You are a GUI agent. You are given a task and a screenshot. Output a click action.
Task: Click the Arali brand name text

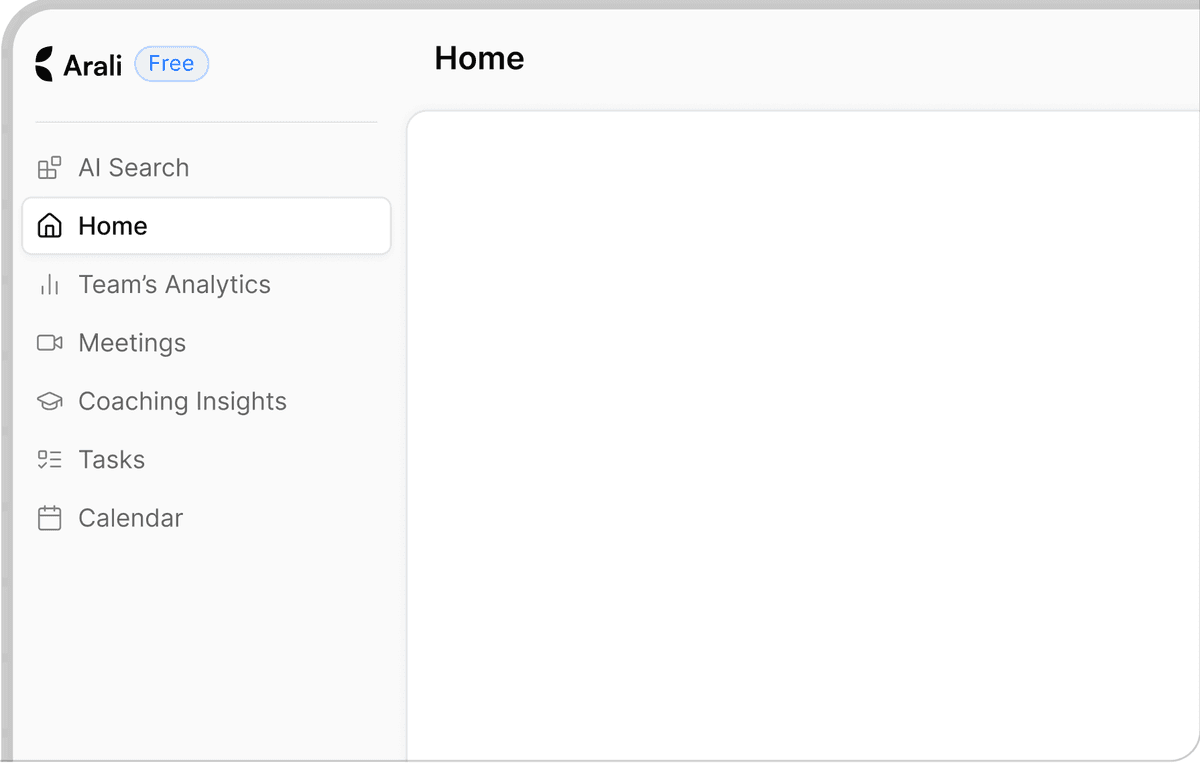coord(92,65)
